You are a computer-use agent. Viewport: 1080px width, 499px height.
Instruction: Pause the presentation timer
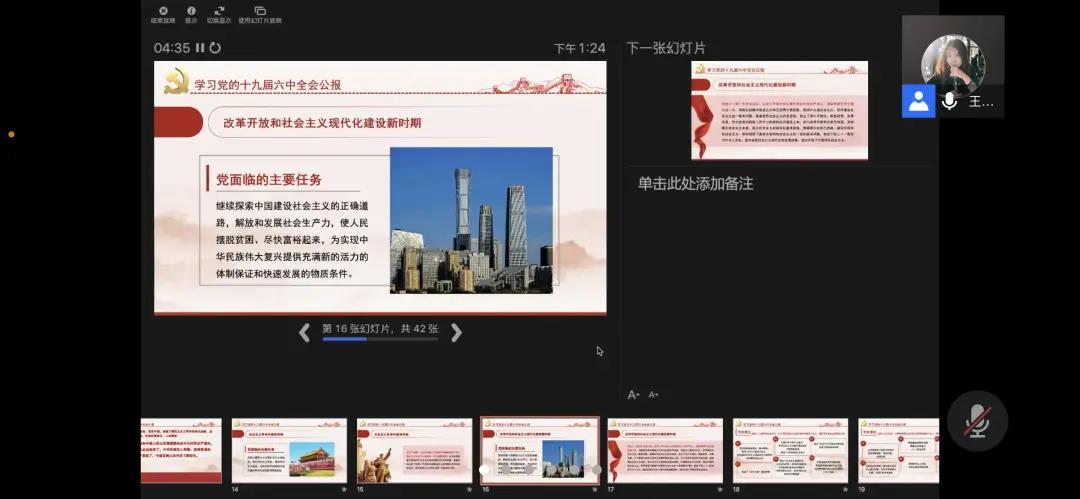coord(200,48)
